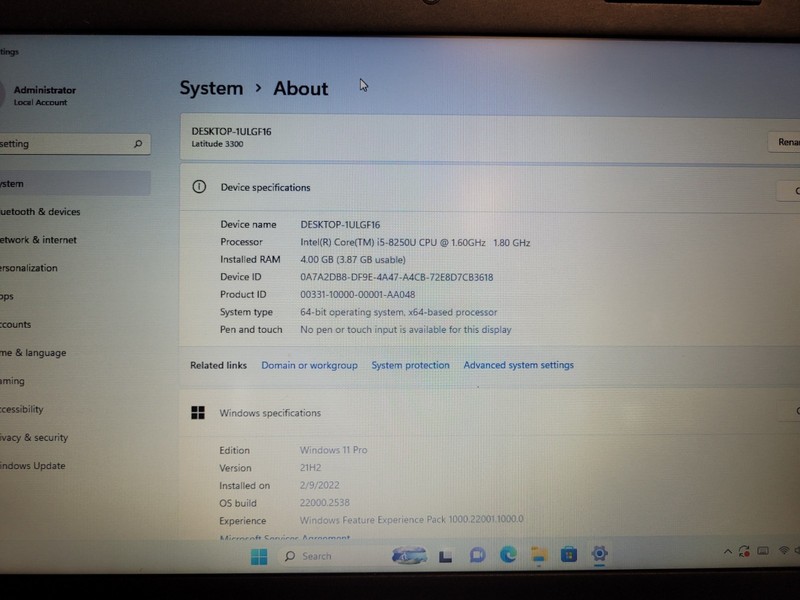Viewport: 800px width, 600px height.
Task: Click the Find a setting search field
Action: point(74,144)
